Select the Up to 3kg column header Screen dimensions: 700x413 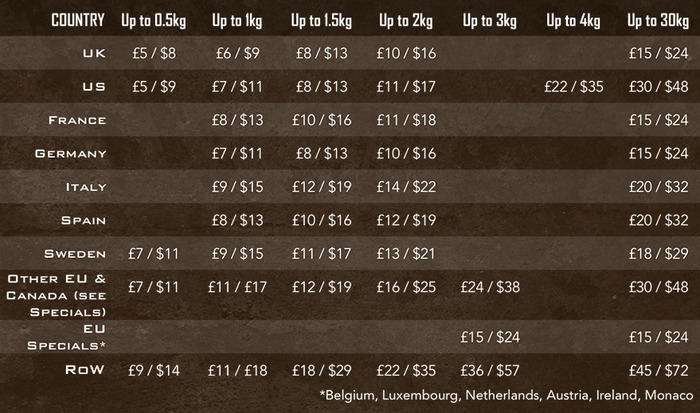tap(490, 21)
